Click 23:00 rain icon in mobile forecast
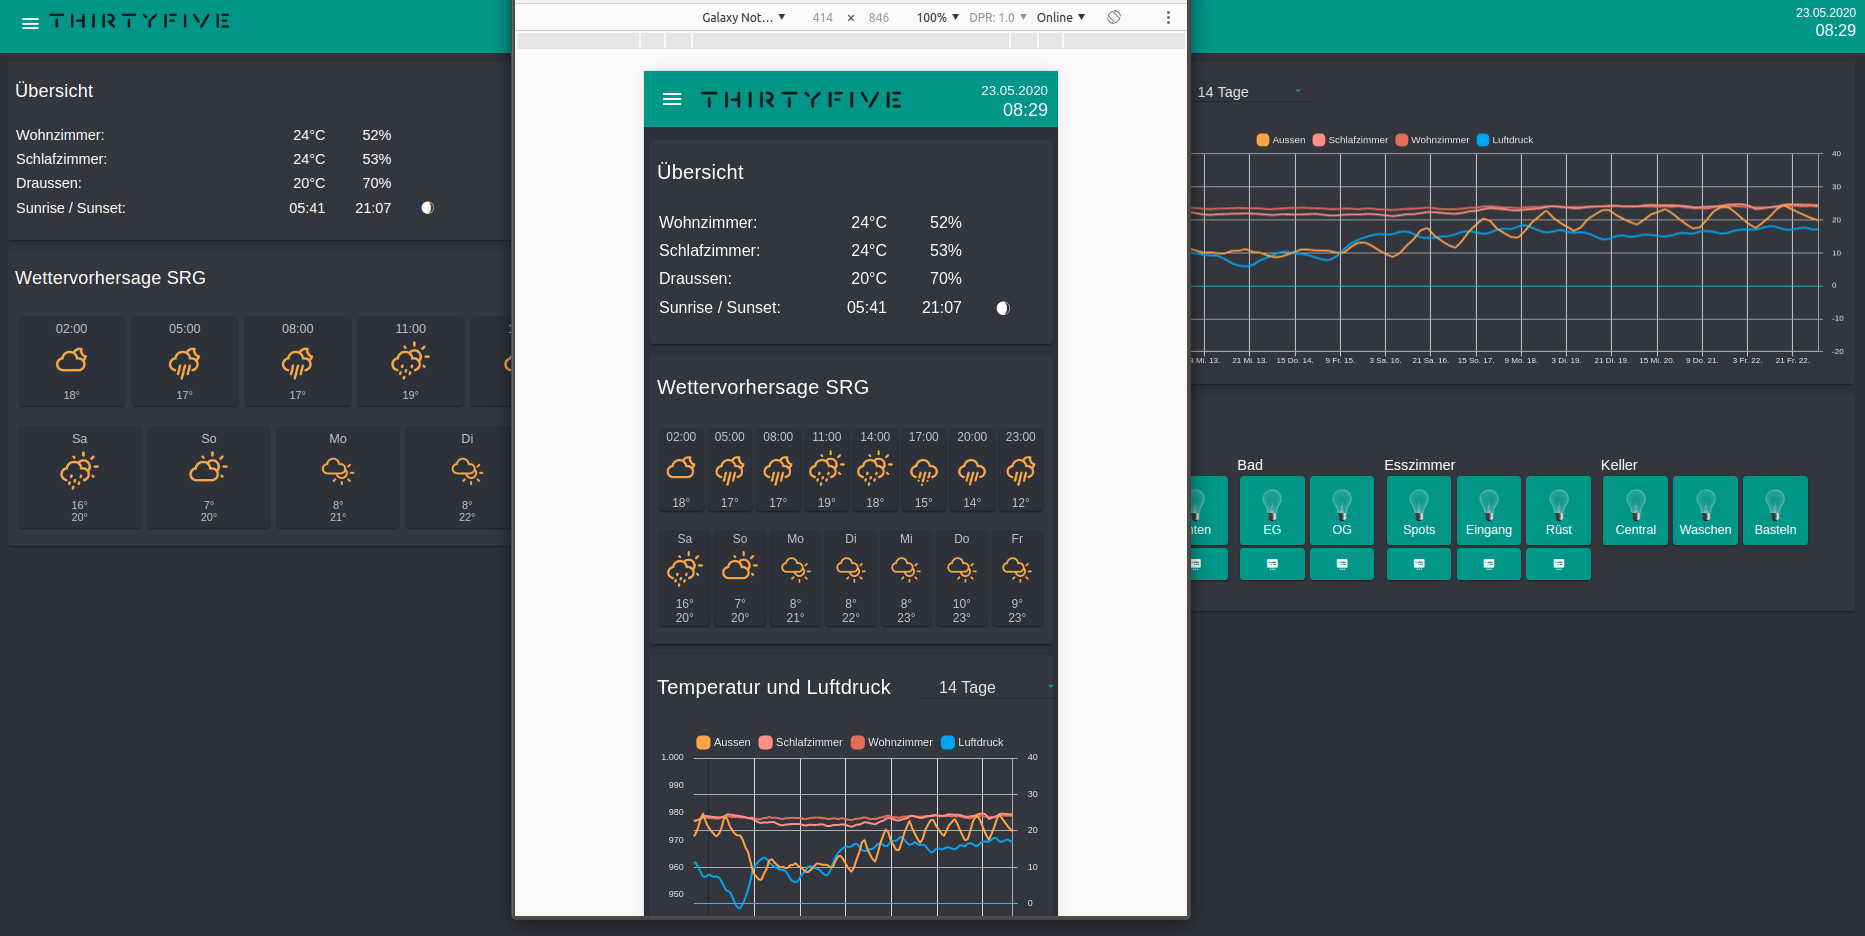Image resolution: width=1865 pixels, height=936 pixels. (1021, 470)
